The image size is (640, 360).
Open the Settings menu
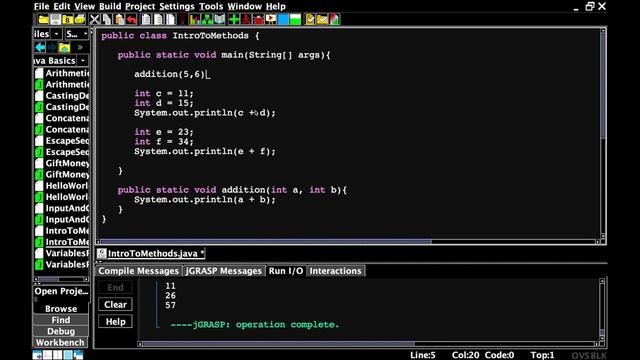pyautogui.click(x=177, y=6)
